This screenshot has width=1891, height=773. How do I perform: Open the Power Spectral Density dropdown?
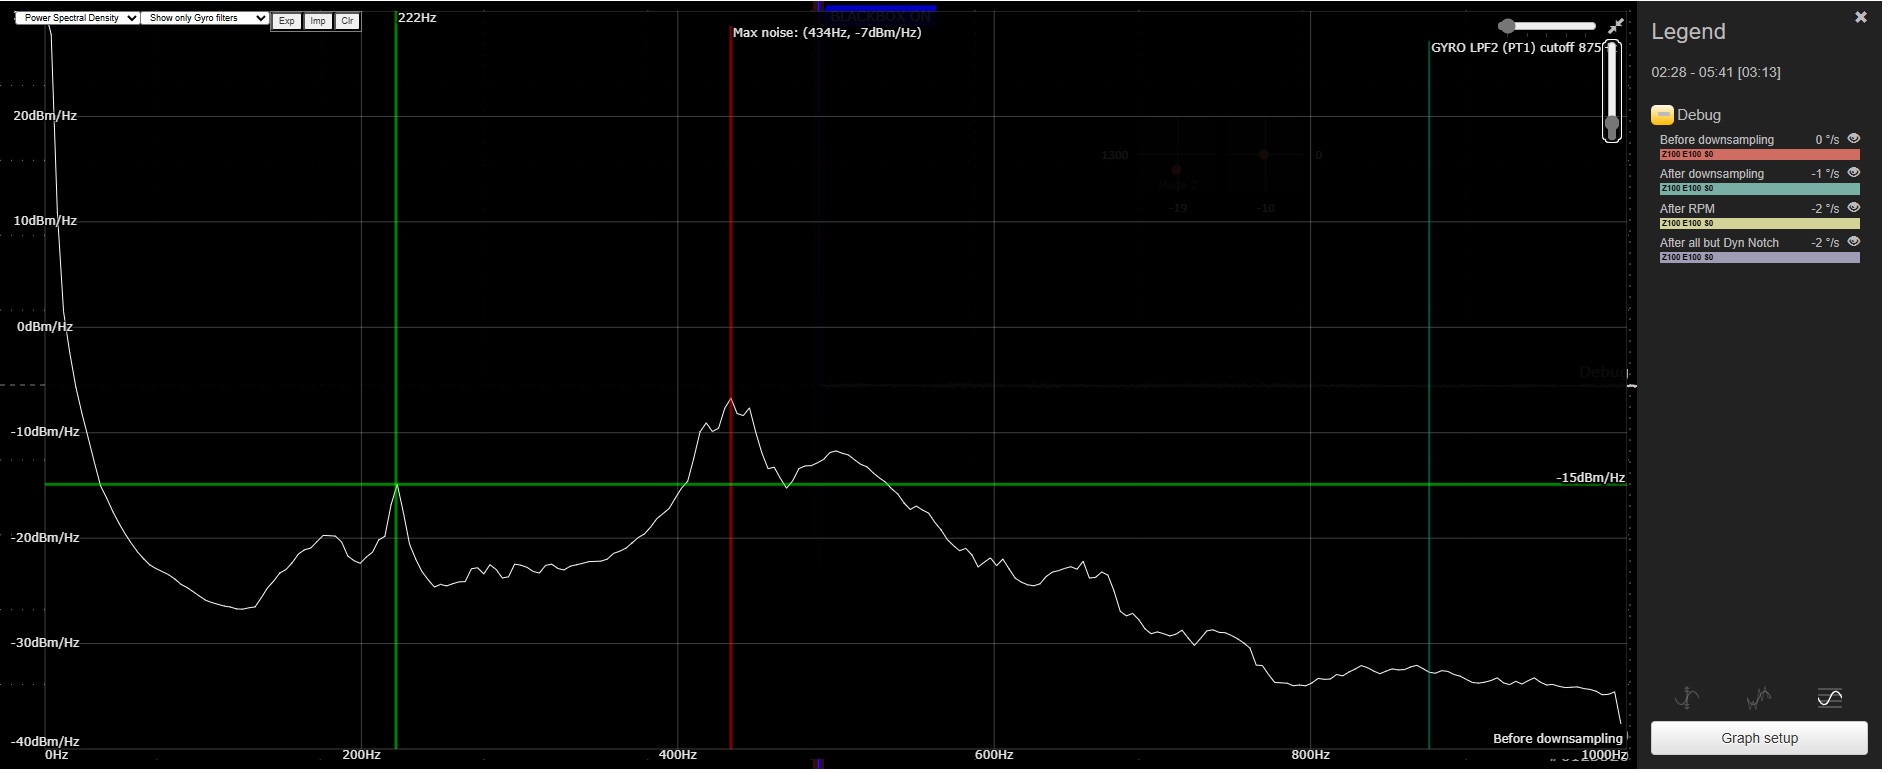coord(77,18)
